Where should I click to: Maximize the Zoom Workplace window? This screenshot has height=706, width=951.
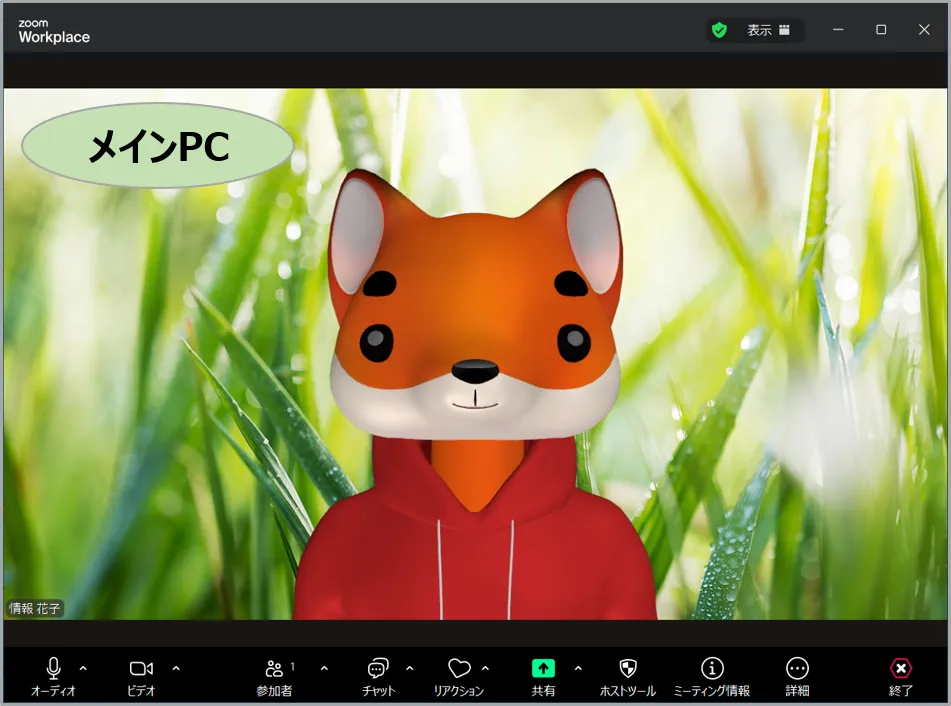click(x=881, y=30)
